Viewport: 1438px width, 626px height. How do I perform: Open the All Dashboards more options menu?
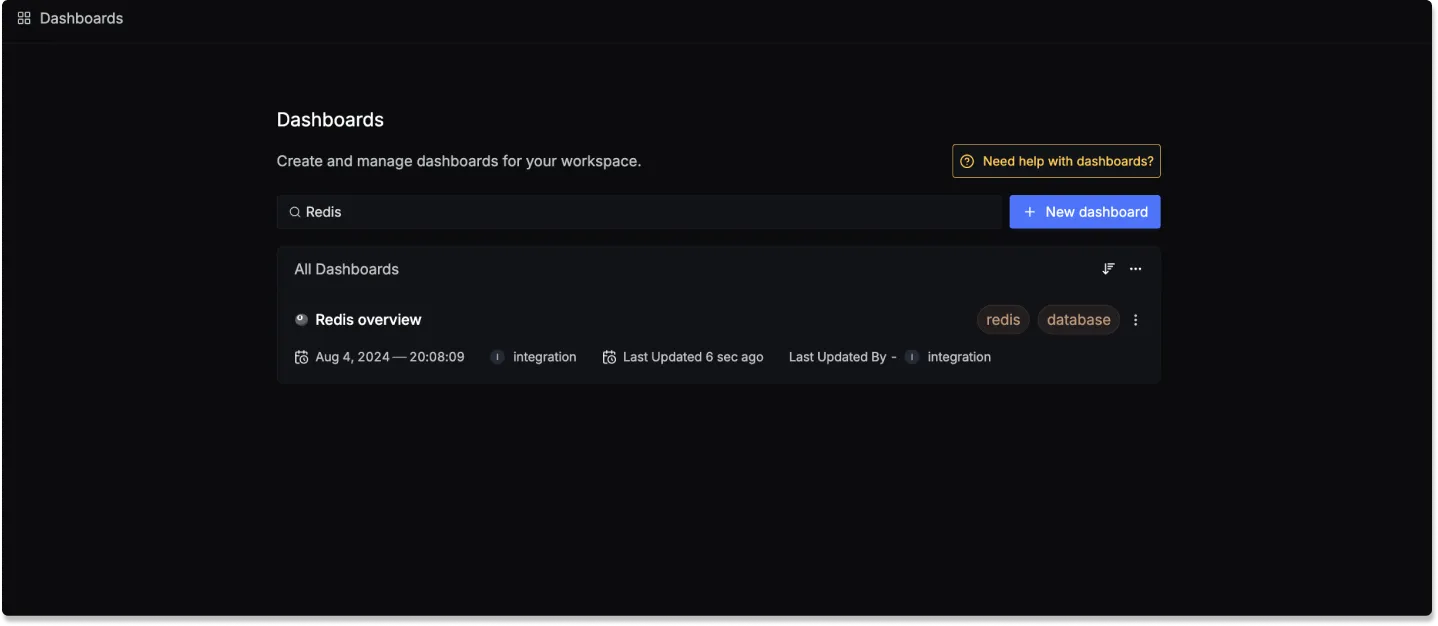1135,269
